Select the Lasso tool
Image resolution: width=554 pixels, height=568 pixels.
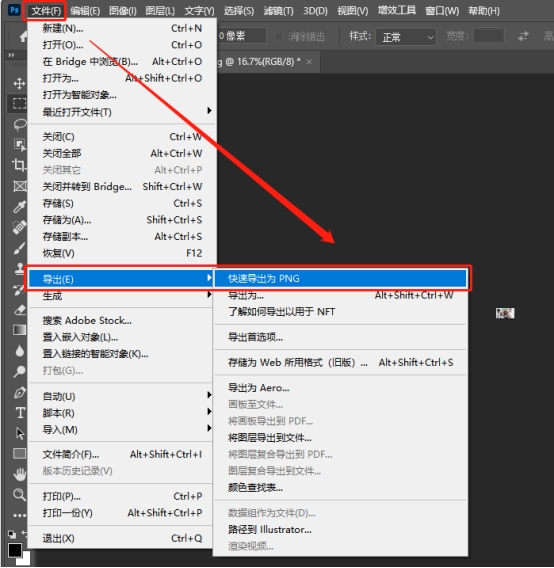[19, 124]
